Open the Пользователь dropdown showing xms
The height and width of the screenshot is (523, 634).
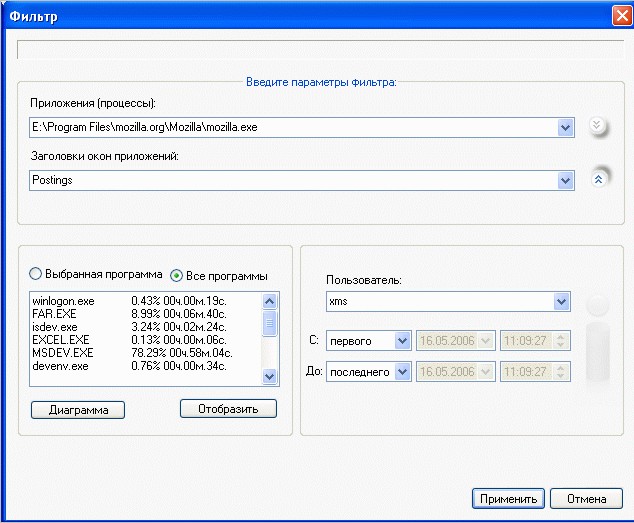click(x=562, y=301)
